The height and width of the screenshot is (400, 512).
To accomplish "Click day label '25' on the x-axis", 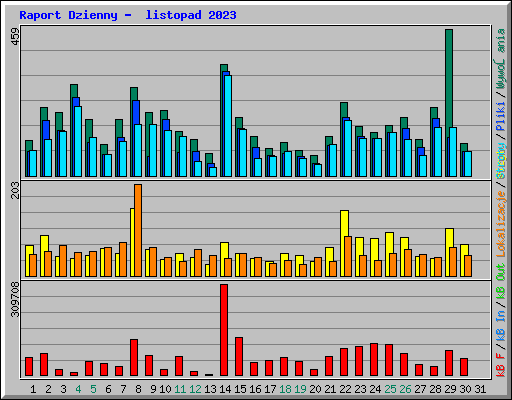I will [x=390, y=389].
